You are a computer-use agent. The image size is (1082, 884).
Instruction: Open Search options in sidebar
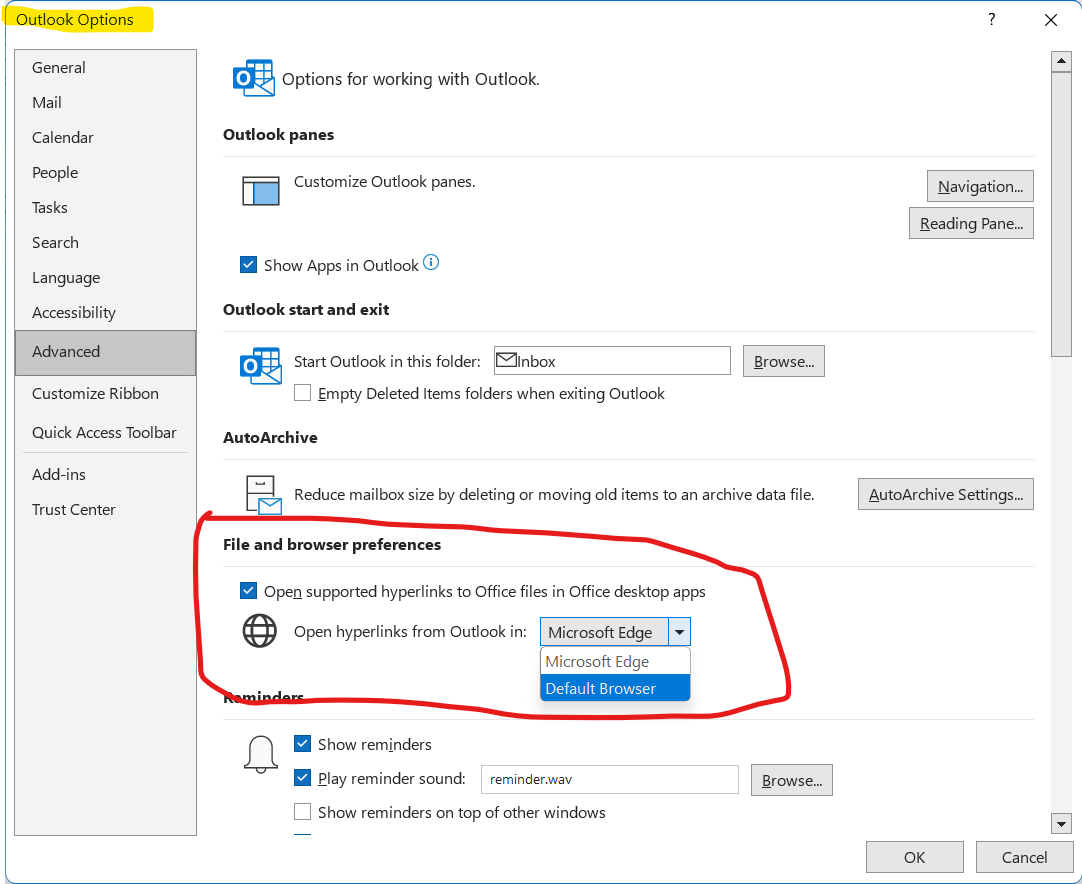click(x=106, y=243)
